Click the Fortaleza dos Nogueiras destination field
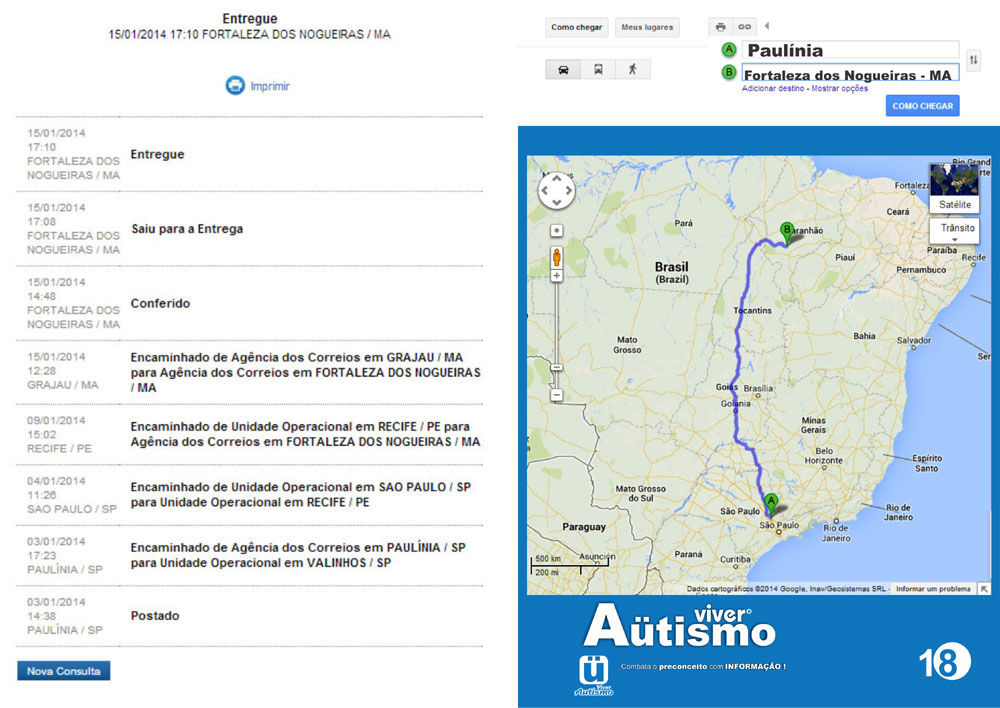The width and height of the screenshot is (1000, 708). pyautogui.click(x=848, y=73)
